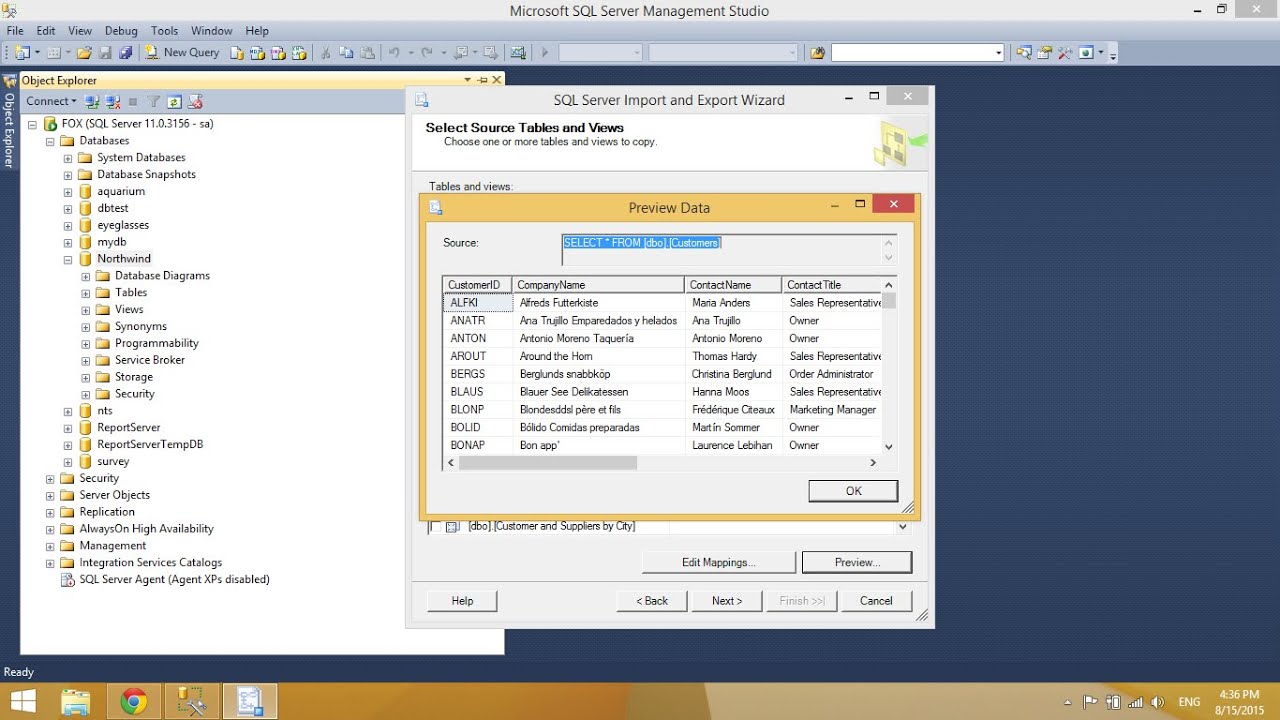Click the volume speaker tray icon

click(1158, 702)
